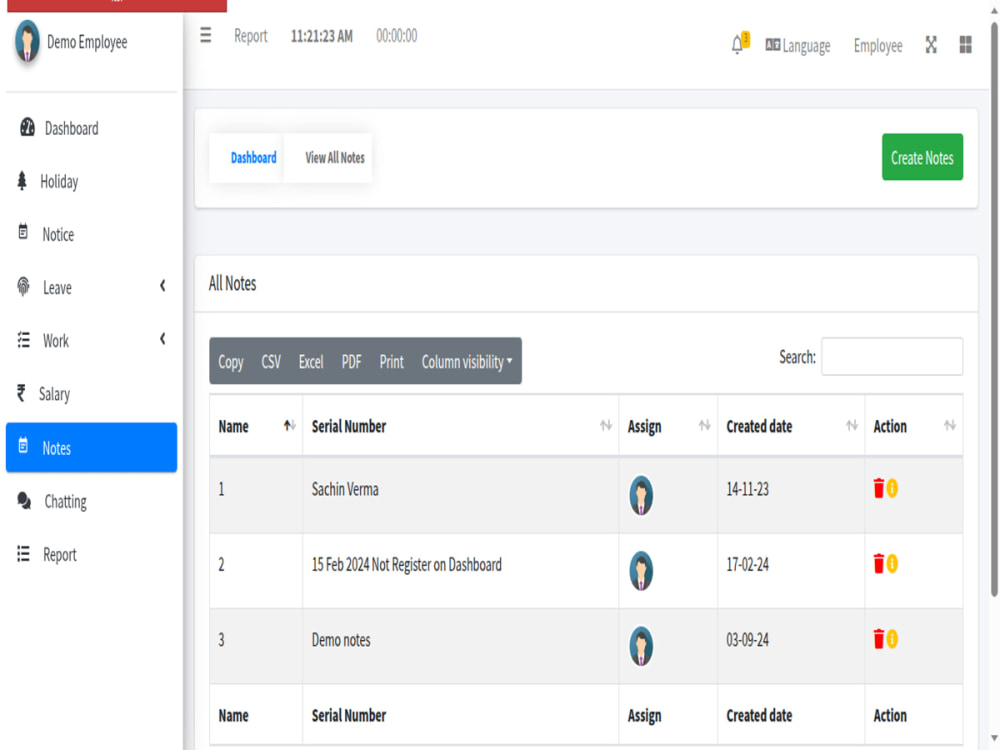Click the fullscreen expand icon
The width and height of the screenshot is (1000, 750).
click(931, 45)
